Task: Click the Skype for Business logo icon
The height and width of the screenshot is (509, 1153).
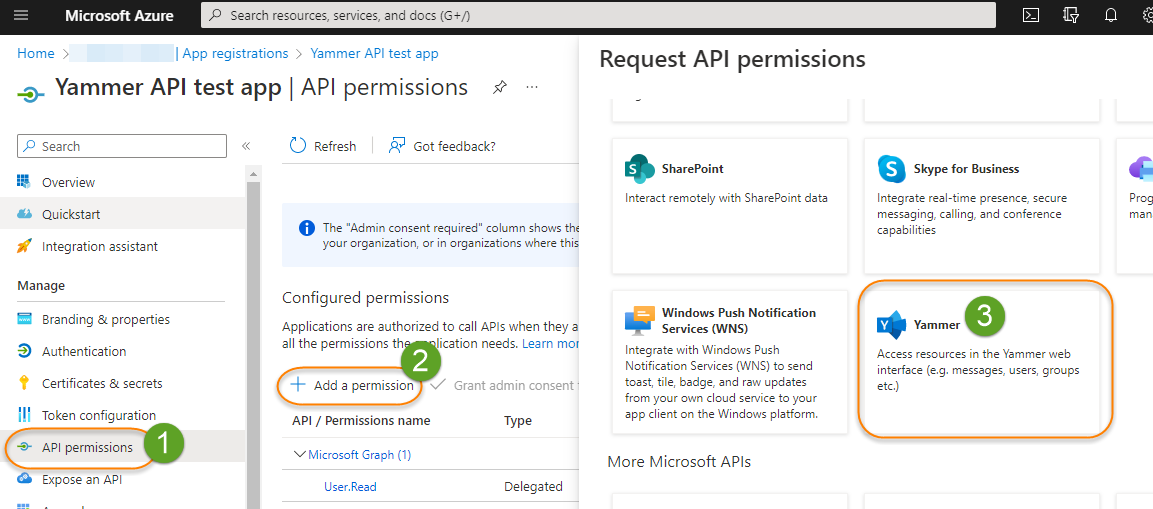Action: pyautogui.click(x=891, y=169)
